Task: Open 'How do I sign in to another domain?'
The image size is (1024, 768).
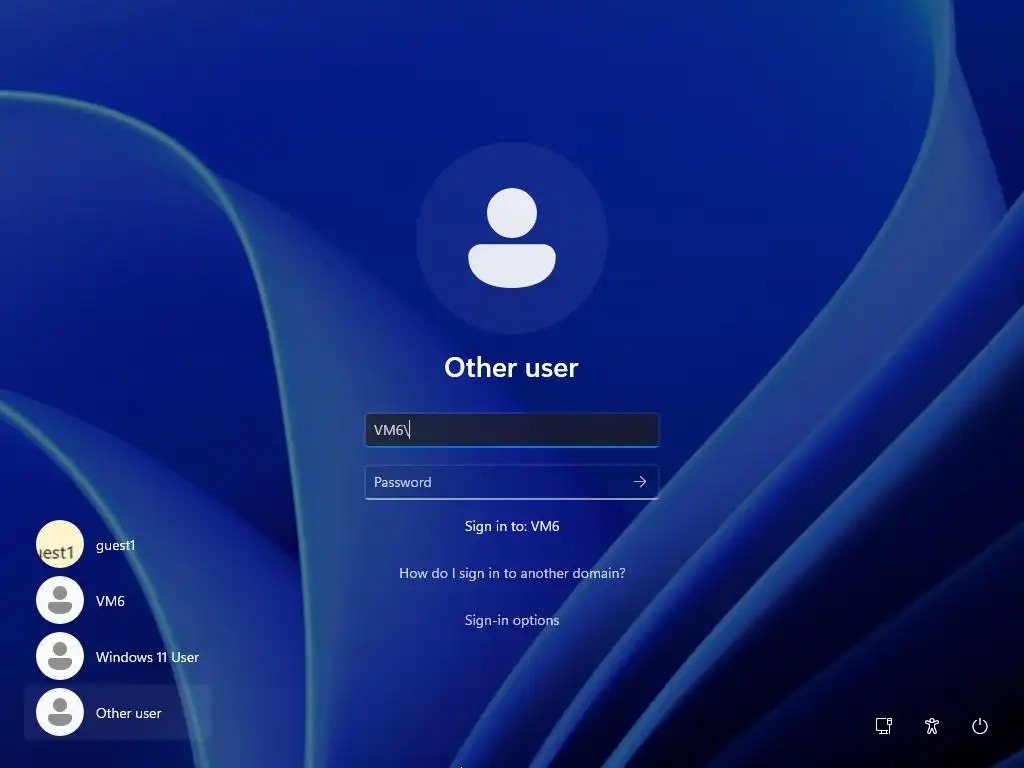Action: 512,573
